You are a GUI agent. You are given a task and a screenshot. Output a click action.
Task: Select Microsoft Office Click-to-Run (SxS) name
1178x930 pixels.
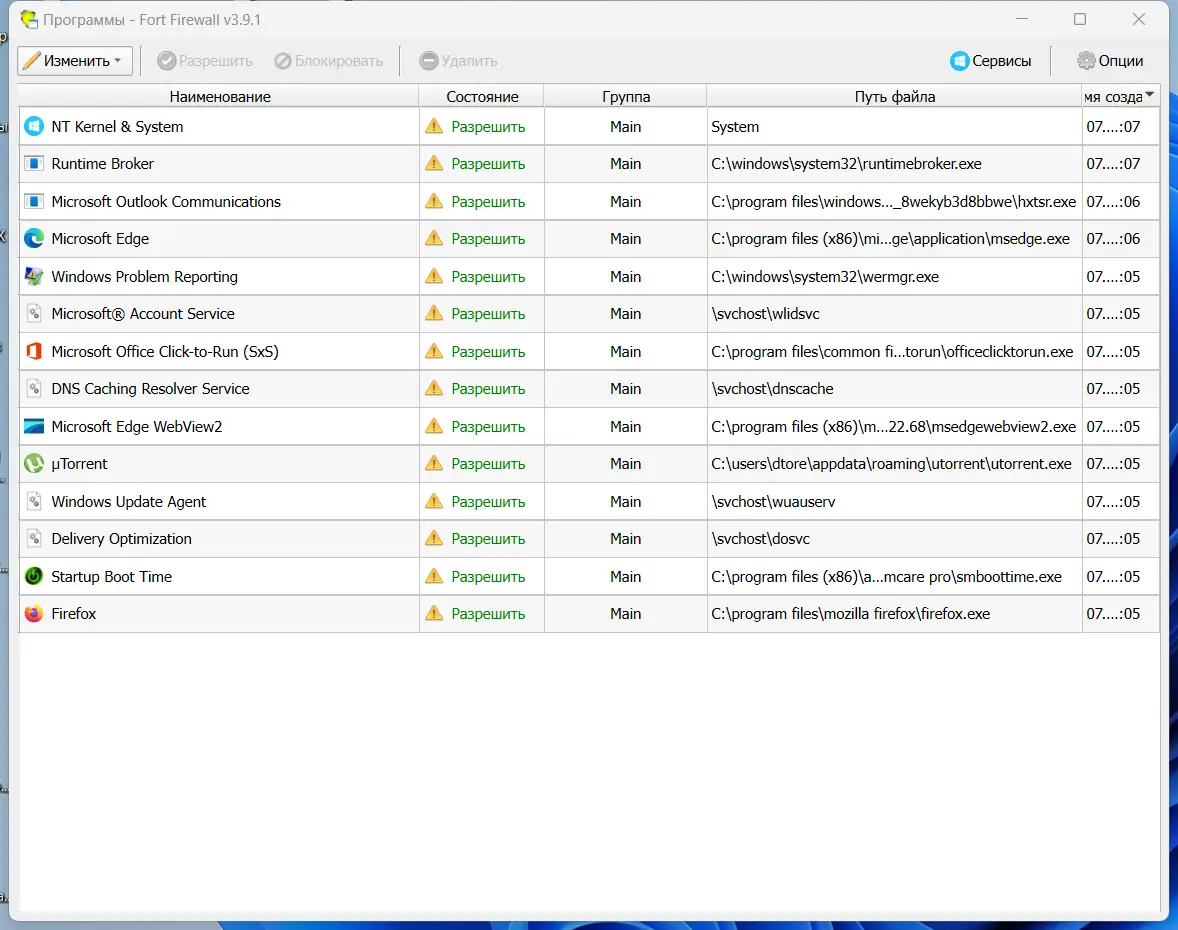click(x=165, y=352)
